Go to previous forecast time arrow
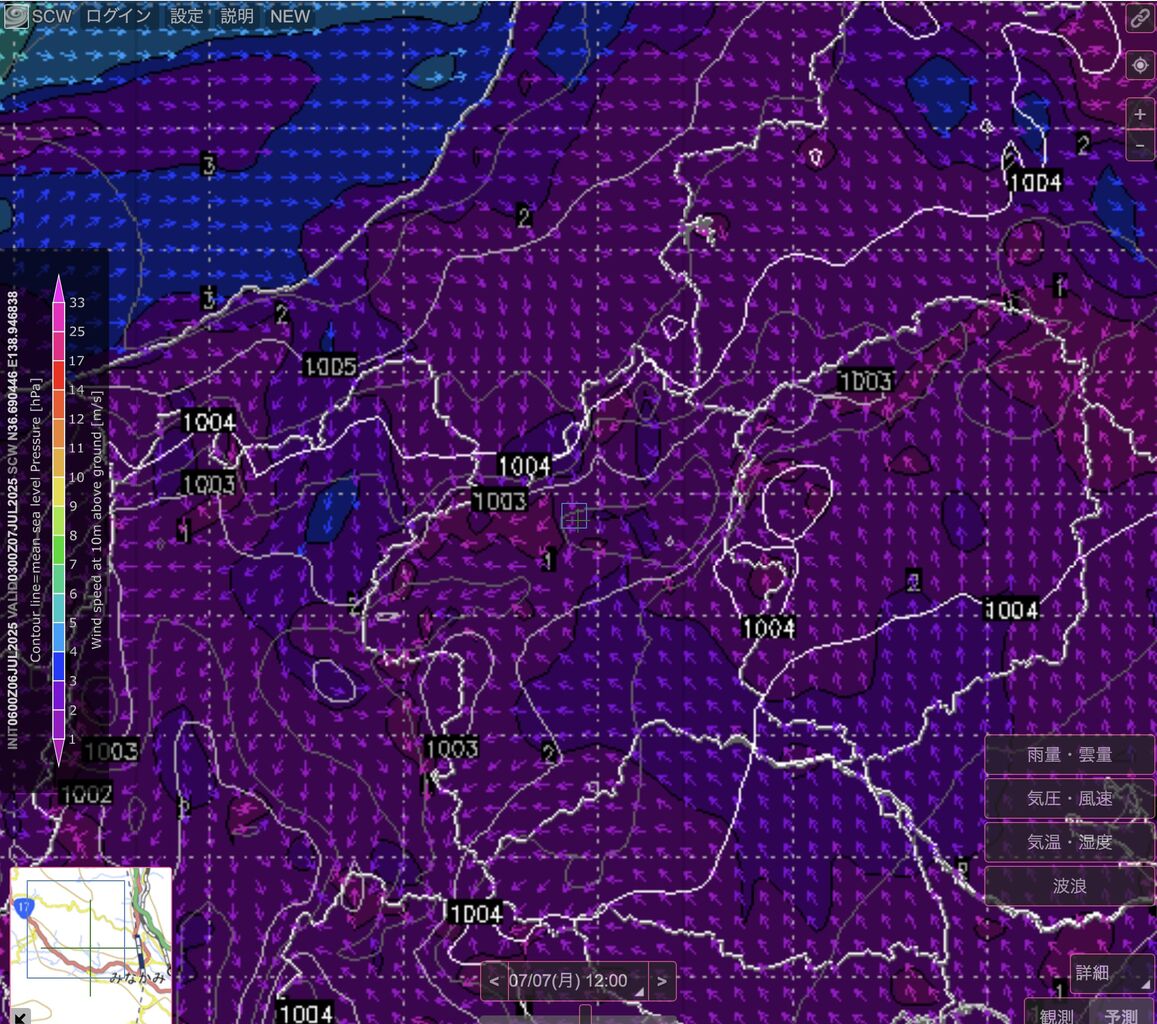The height and width of the screenshot is (1024, 1157). (494, 981)
